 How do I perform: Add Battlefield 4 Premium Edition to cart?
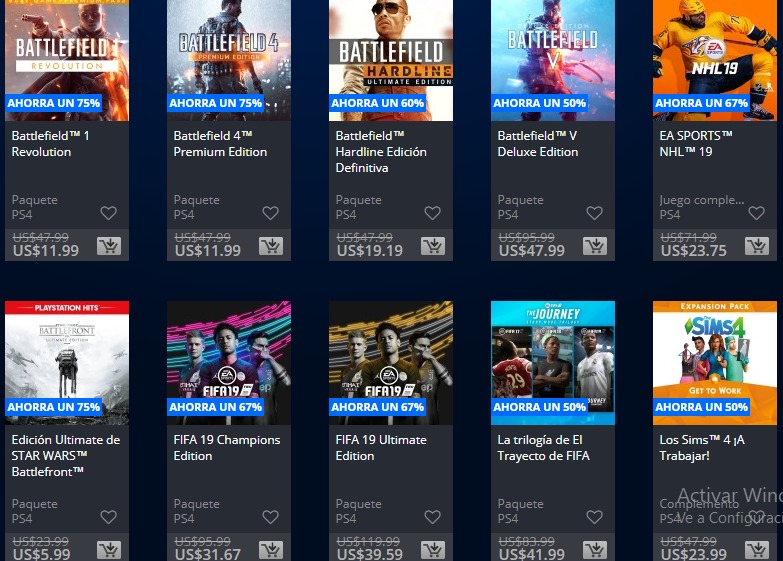pyautogui.click(x=270, y=246)
